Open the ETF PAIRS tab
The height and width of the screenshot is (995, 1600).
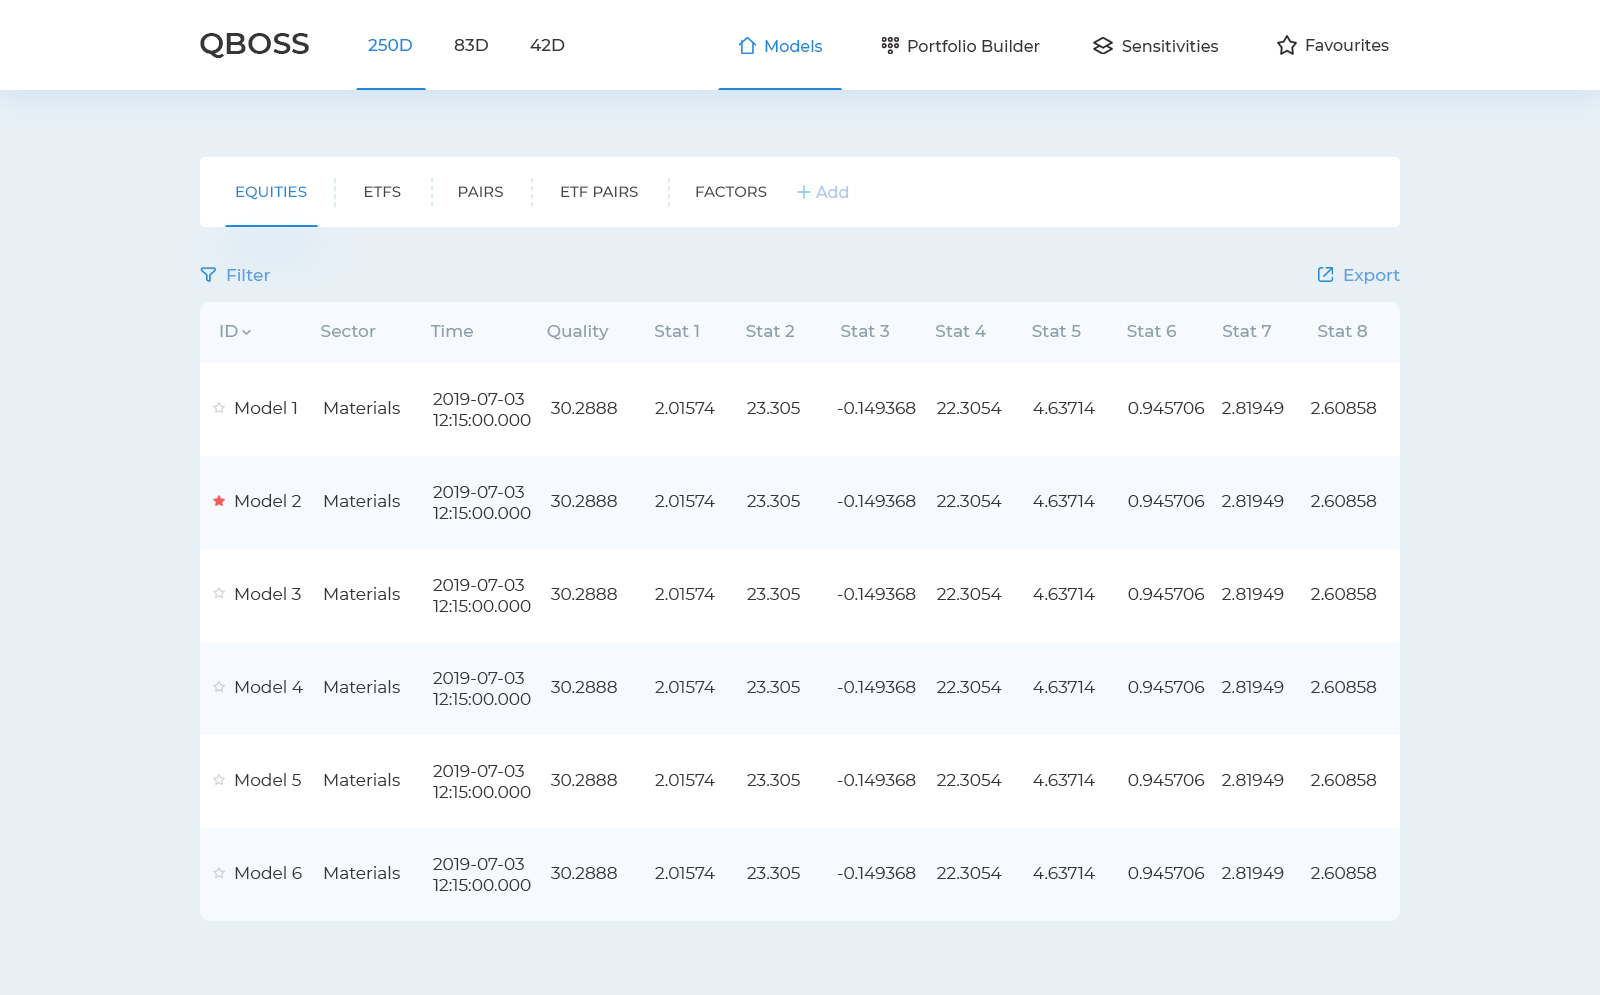pyautogui.click(x=599, y=192)
